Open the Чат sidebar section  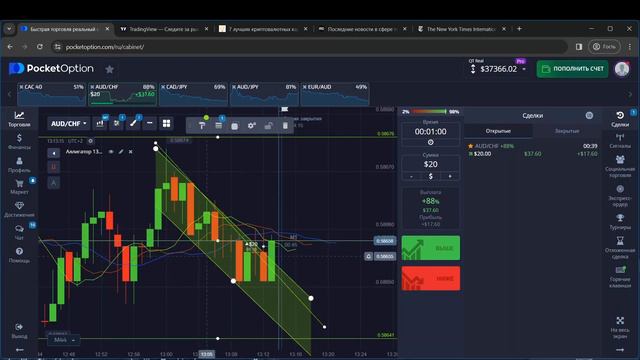click(19, 232)
